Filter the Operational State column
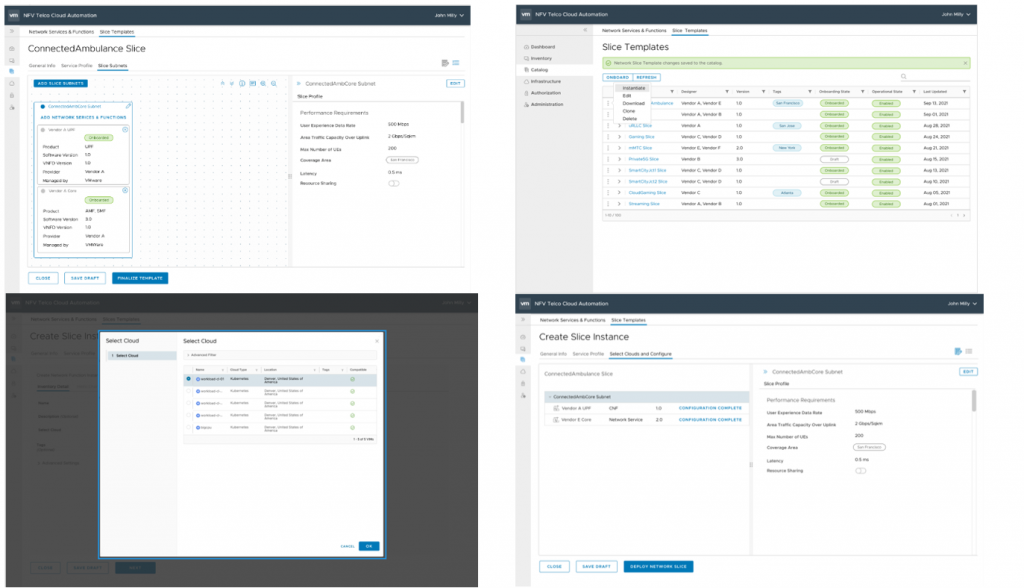The height and width of the screenshot is (588, 1024). pyautogui.click(x=914, y=91)
